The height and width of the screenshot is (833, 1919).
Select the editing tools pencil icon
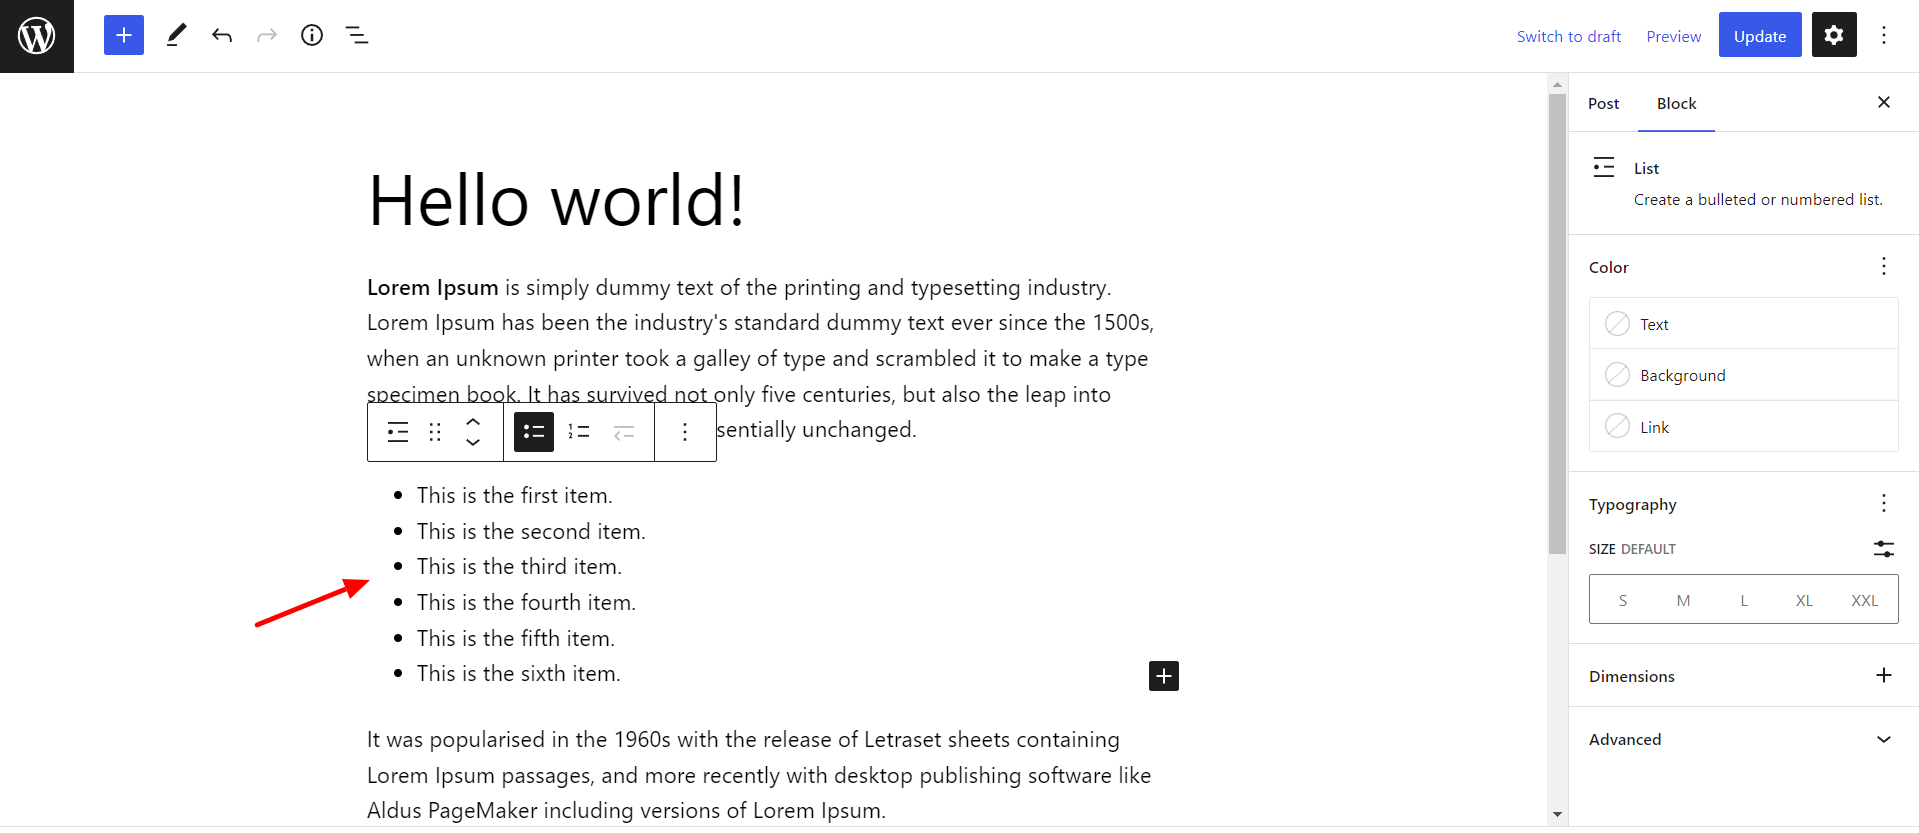[x=176, y=34]
